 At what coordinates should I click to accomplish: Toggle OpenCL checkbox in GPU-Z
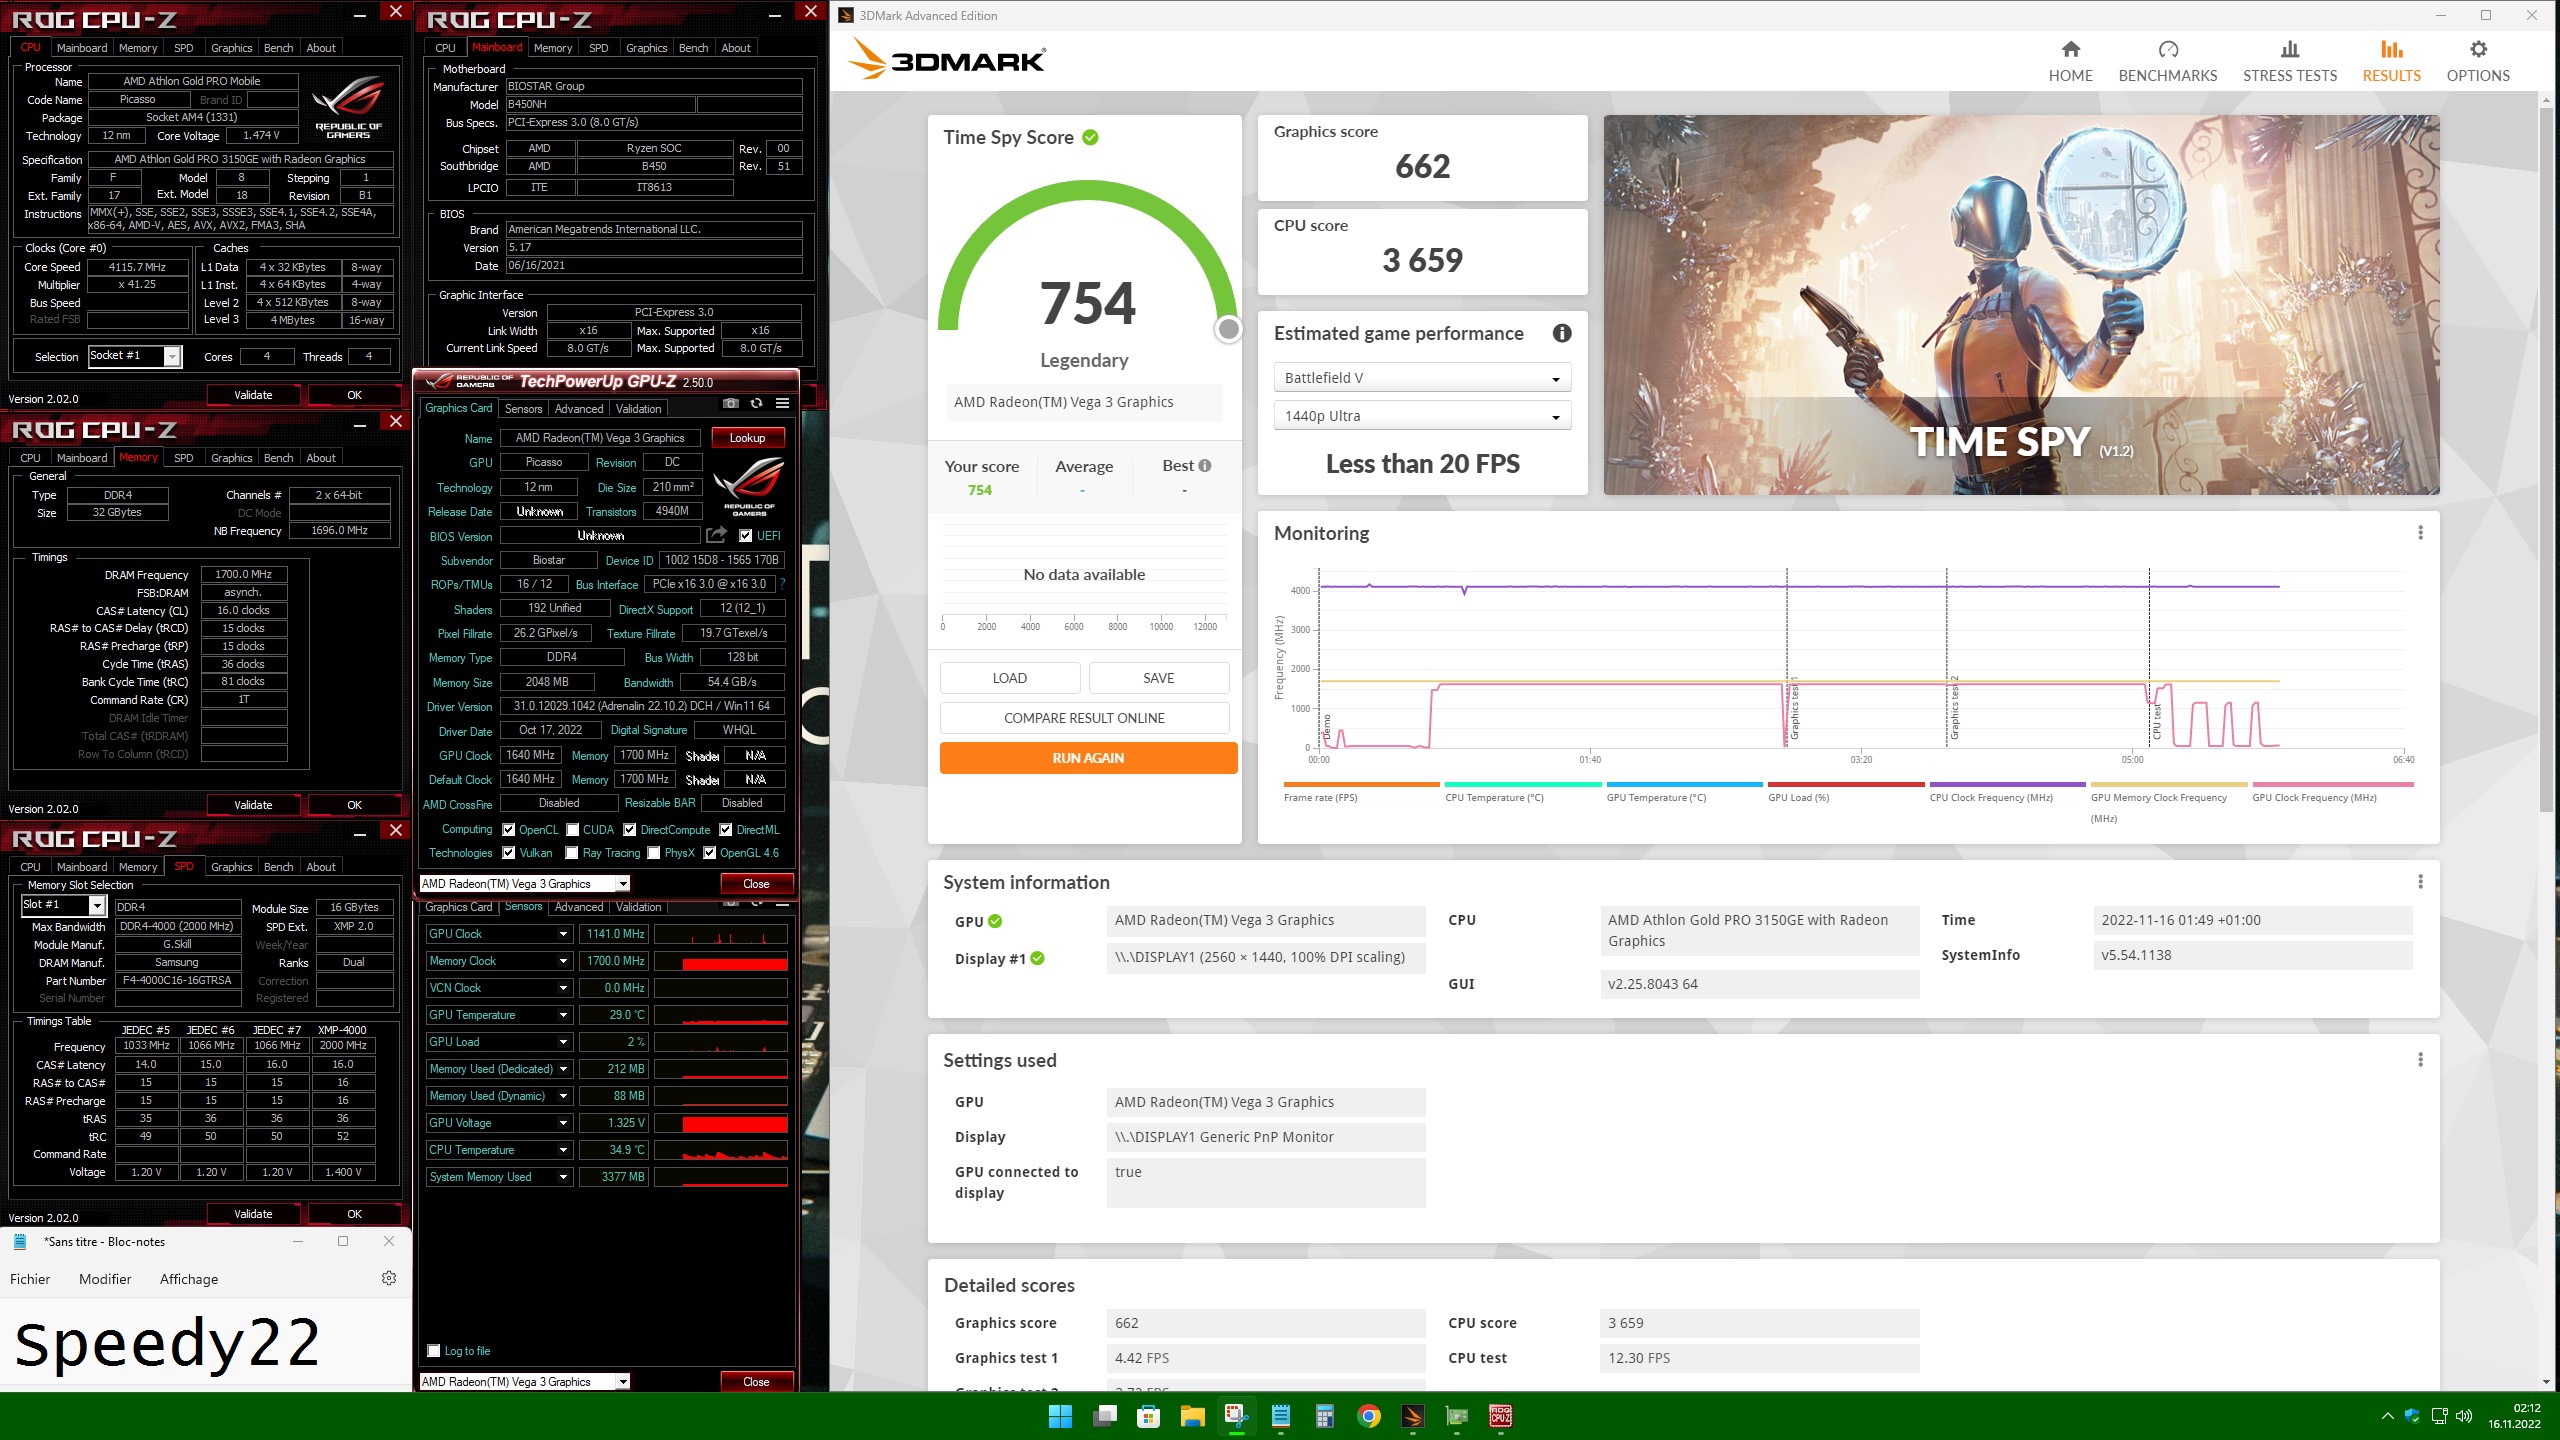pos(509,830)
